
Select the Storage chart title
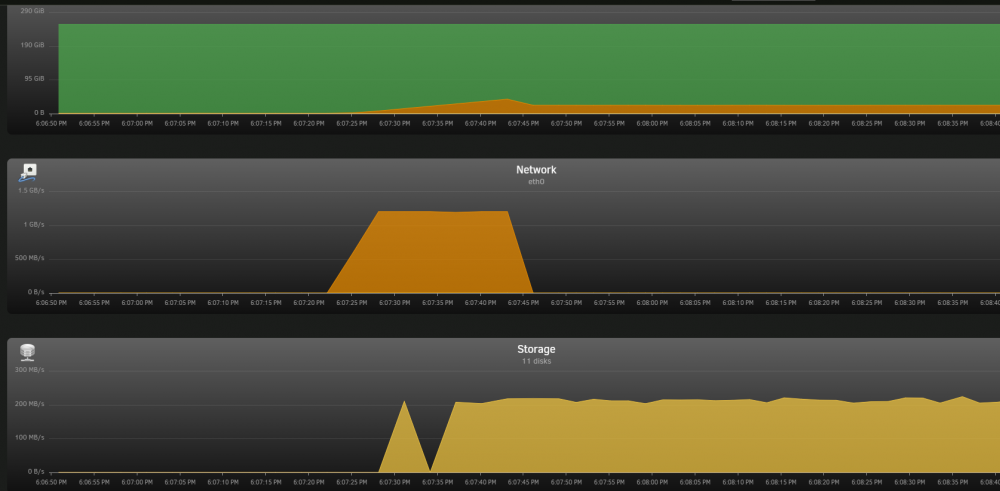pyautogui.click(x=536, y=349)
